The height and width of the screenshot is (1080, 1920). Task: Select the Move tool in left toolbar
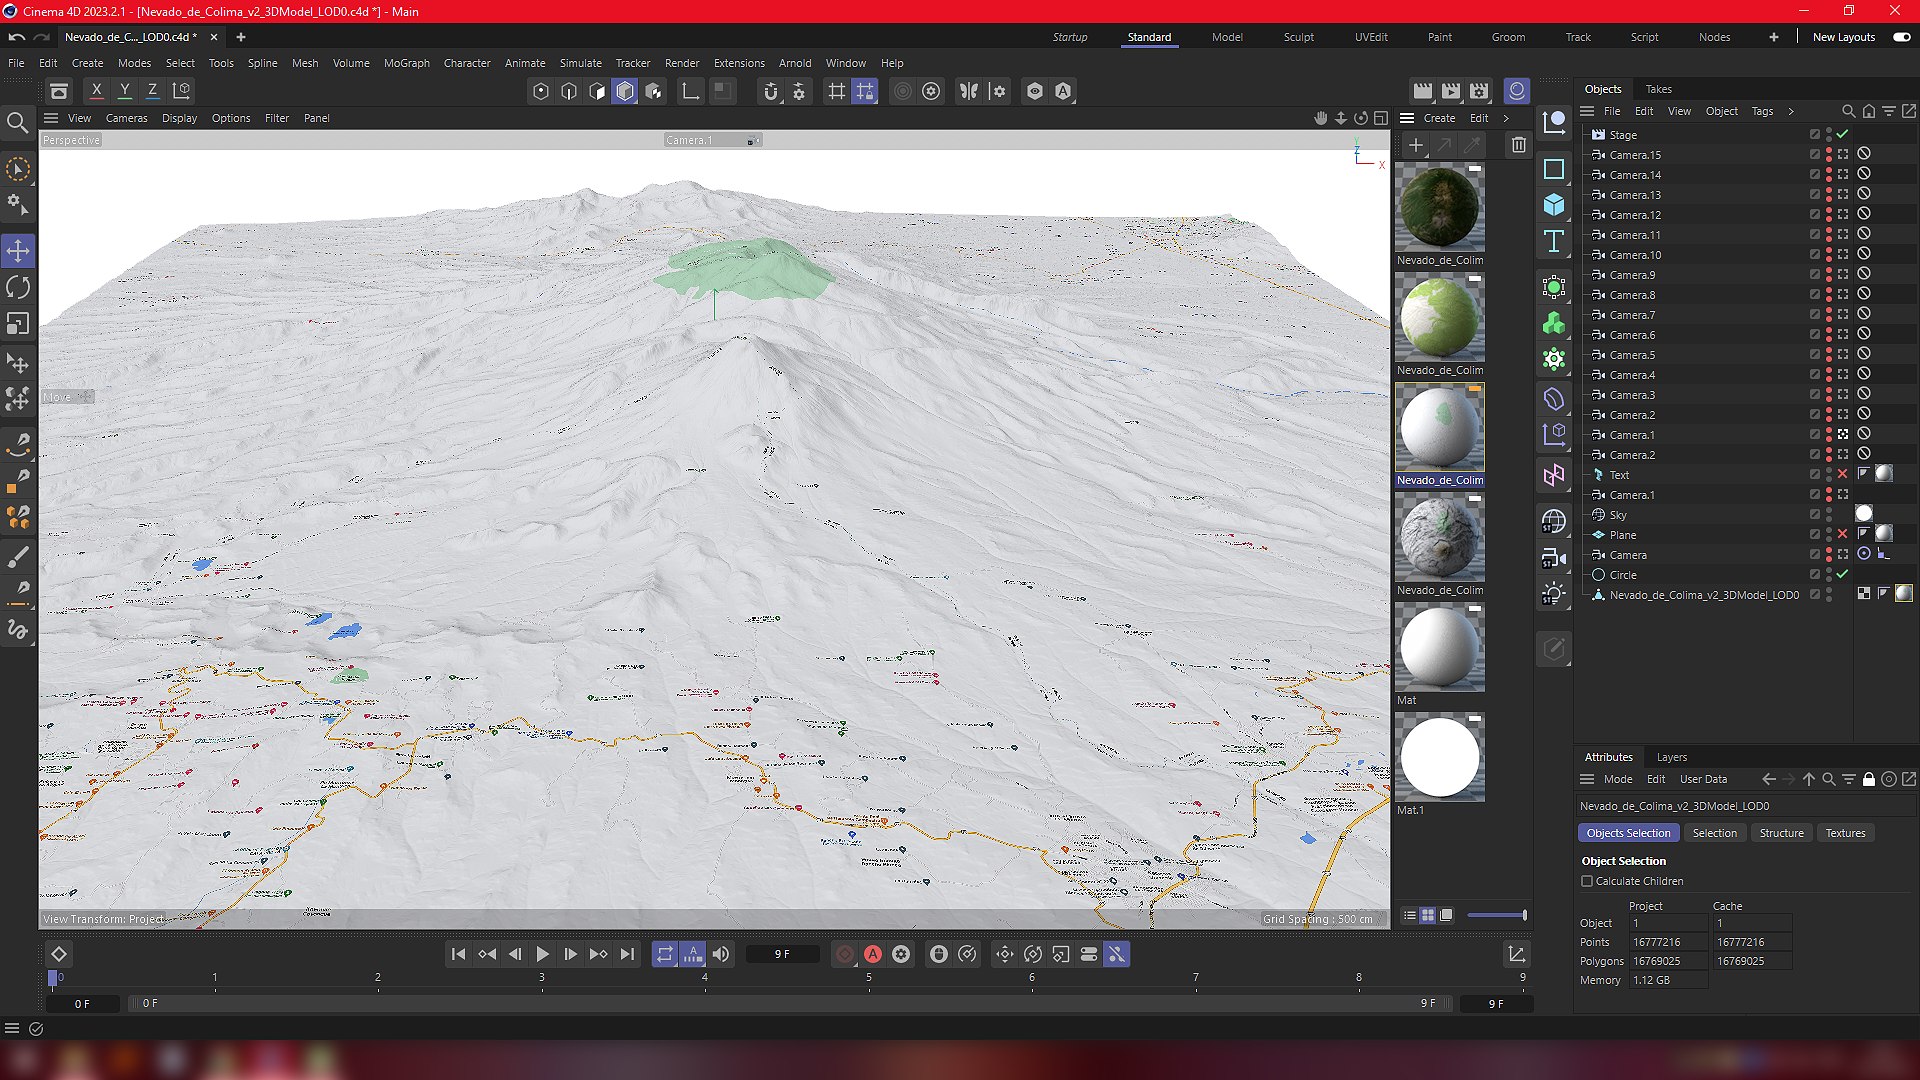(x=18, y=251)
